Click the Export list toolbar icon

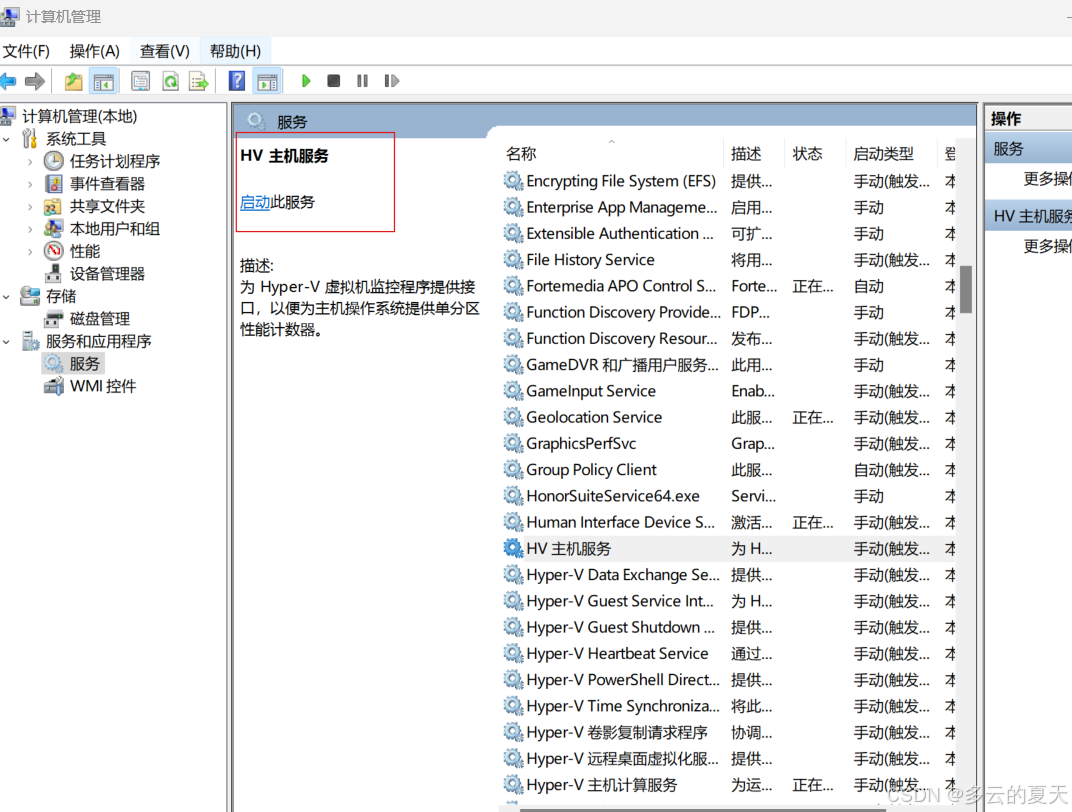tap(198, 81)
